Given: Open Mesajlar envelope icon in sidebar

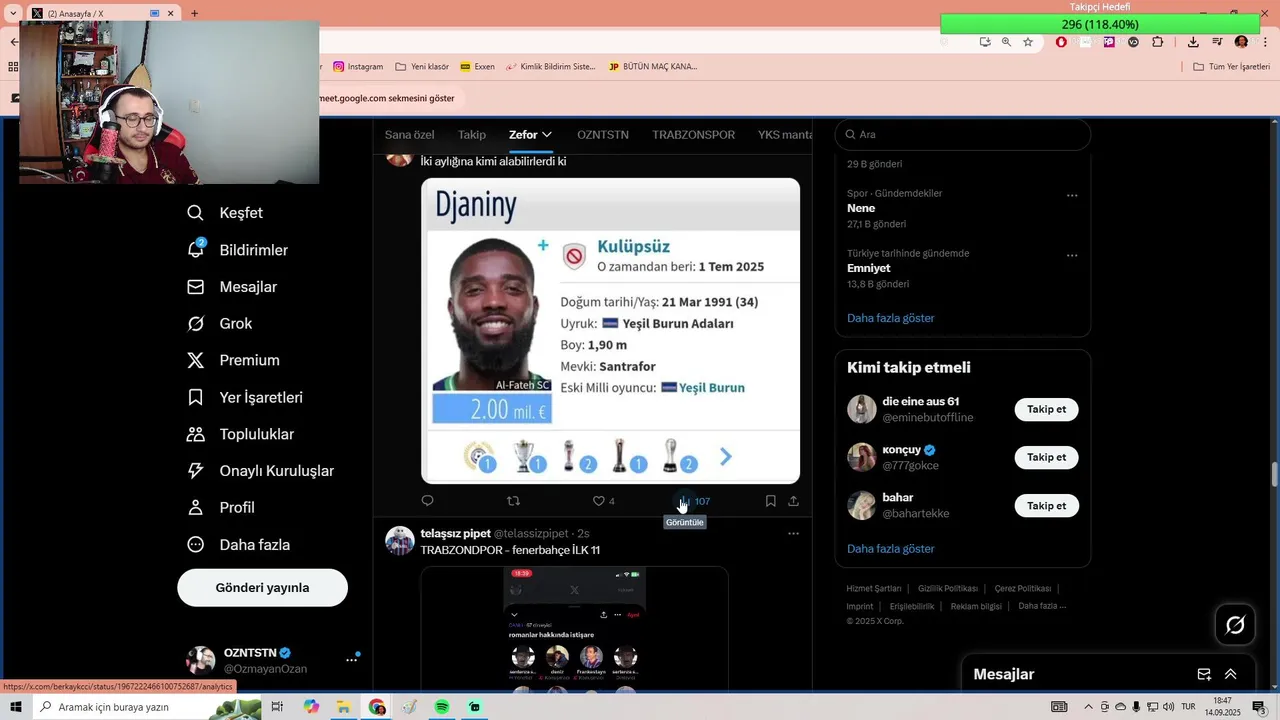Looking at the screenshot, I should [x=196, y=287].
